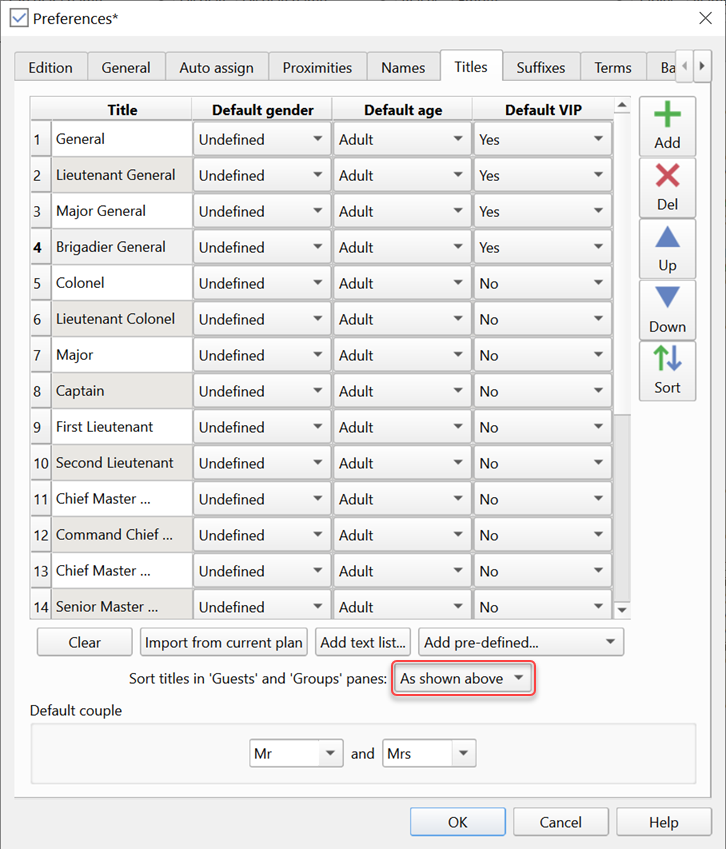This screenshot has width=726, height=849.
Task: Confirm changes with OK button
Action: (x=457, y=822)
